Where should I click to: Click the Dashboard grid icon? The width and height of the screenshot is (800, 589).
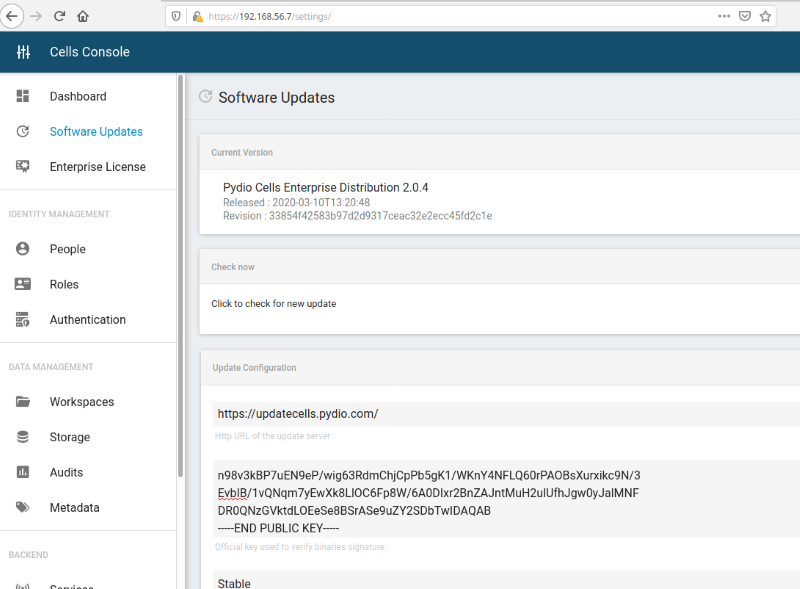[x=23, y=96]
